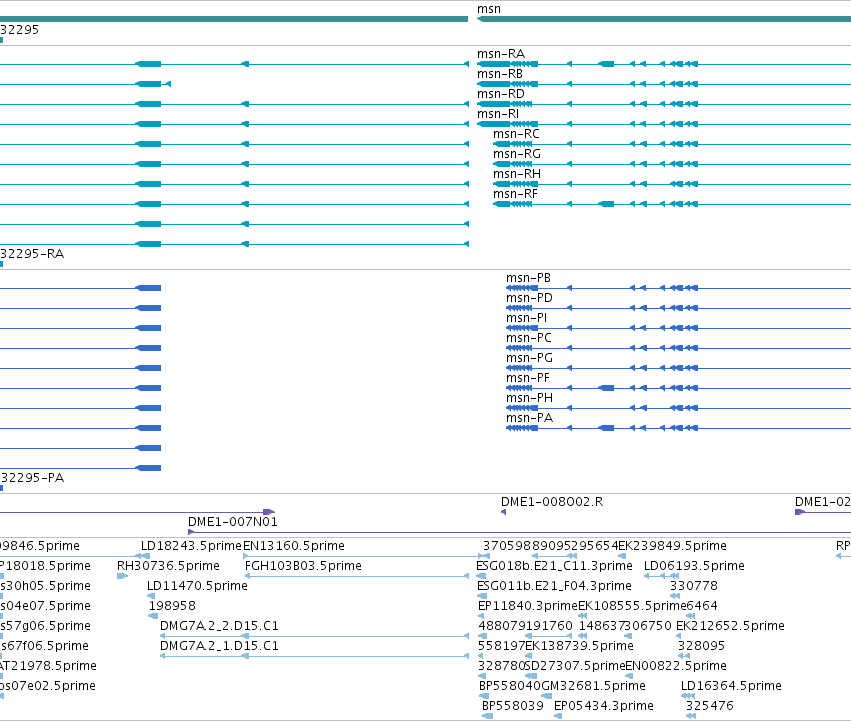Viewport: 851px width, 721px height.
Task: Click the EK108555.5prime EST label
Action: [x=632, y=606]
